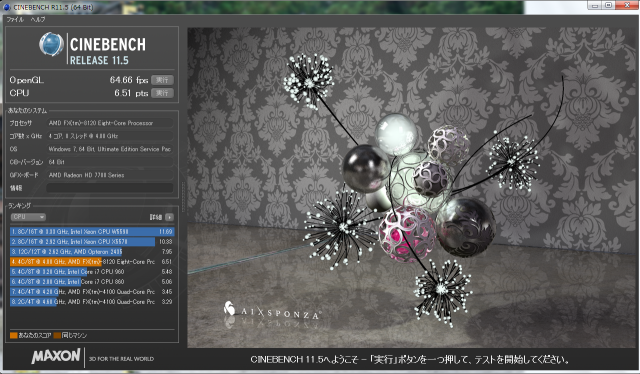
Task: Select ranking row Intel Core i7 CPU 960
Action: point(92,272)
